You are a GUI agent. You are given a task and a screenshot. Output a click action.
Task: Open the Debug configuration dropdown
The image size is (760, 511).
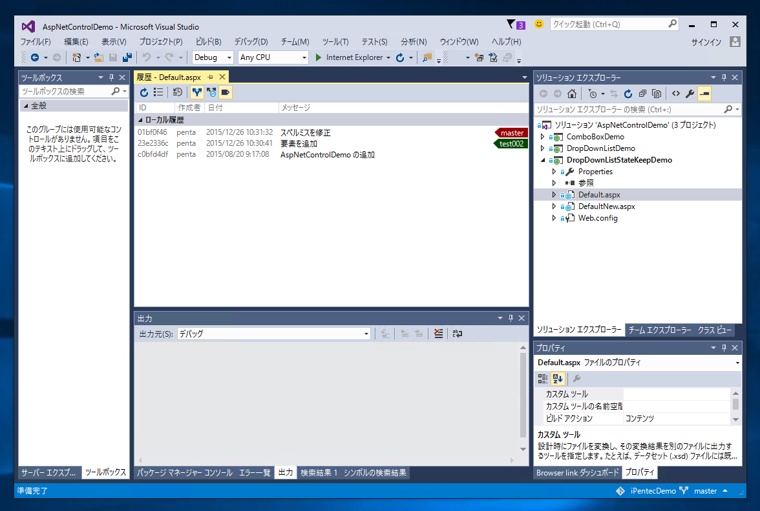tap(213, 57)
